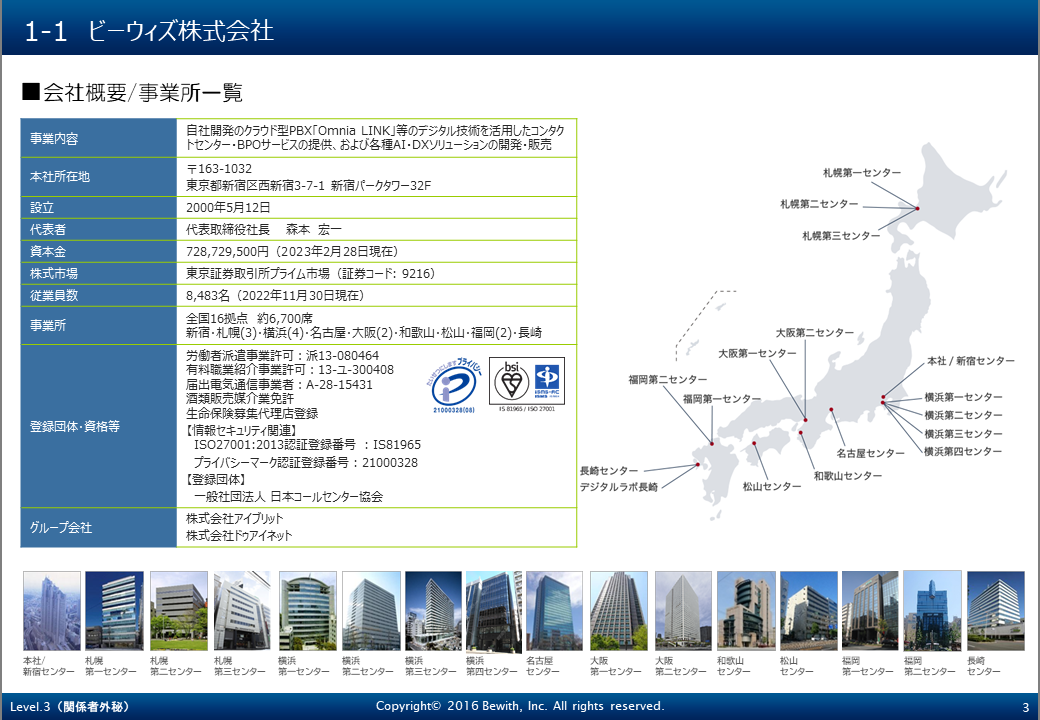Select the 札幌第一センター map label

[x=862, y=173]
